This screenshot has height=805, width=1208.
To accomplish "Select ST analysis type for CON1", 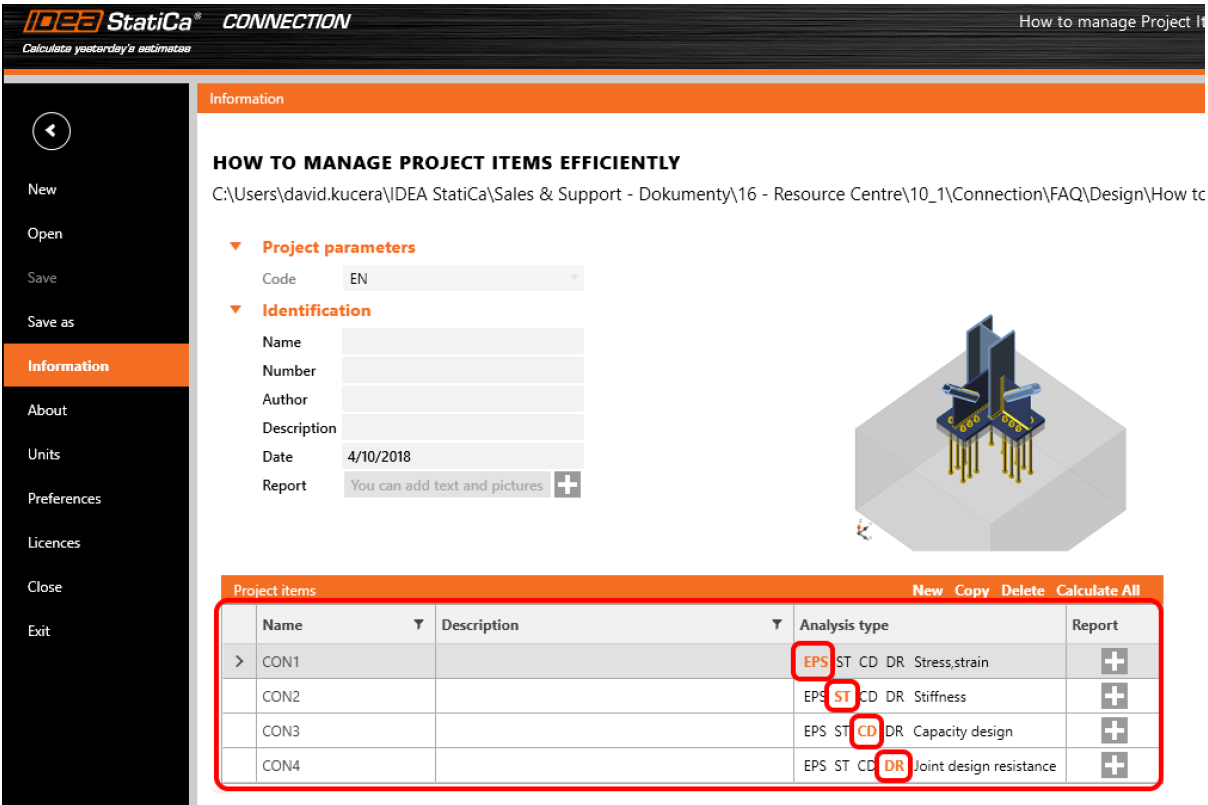I will point(843,661).
